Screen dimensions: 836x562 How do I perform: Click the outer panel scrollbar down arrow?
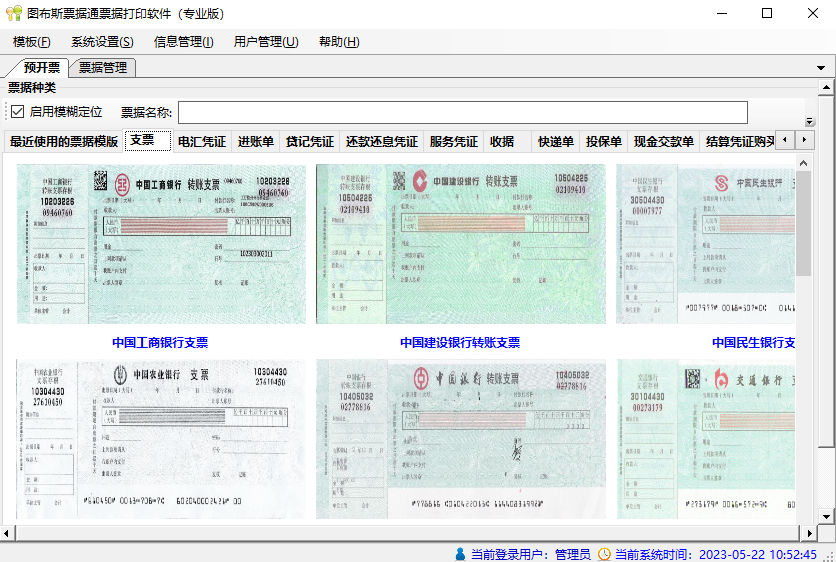826,516
